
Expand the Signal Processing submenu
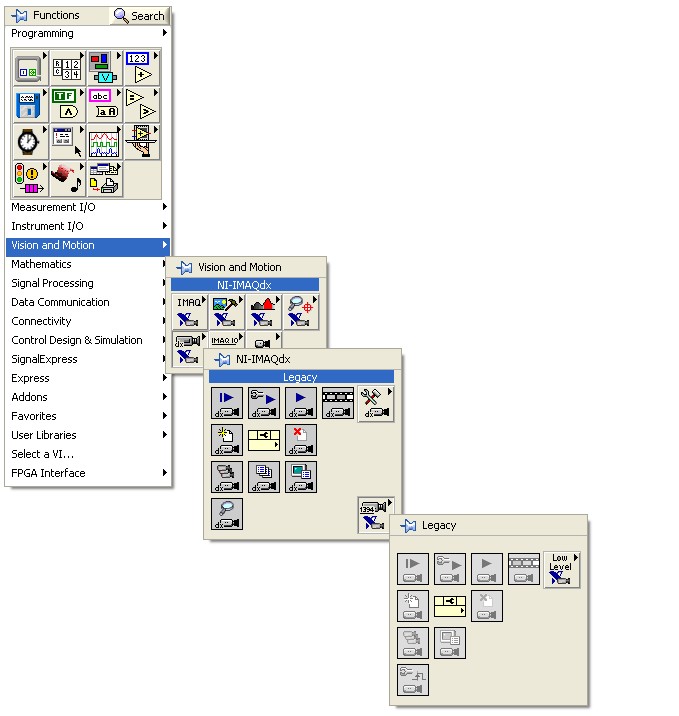(x=88, y=283)
